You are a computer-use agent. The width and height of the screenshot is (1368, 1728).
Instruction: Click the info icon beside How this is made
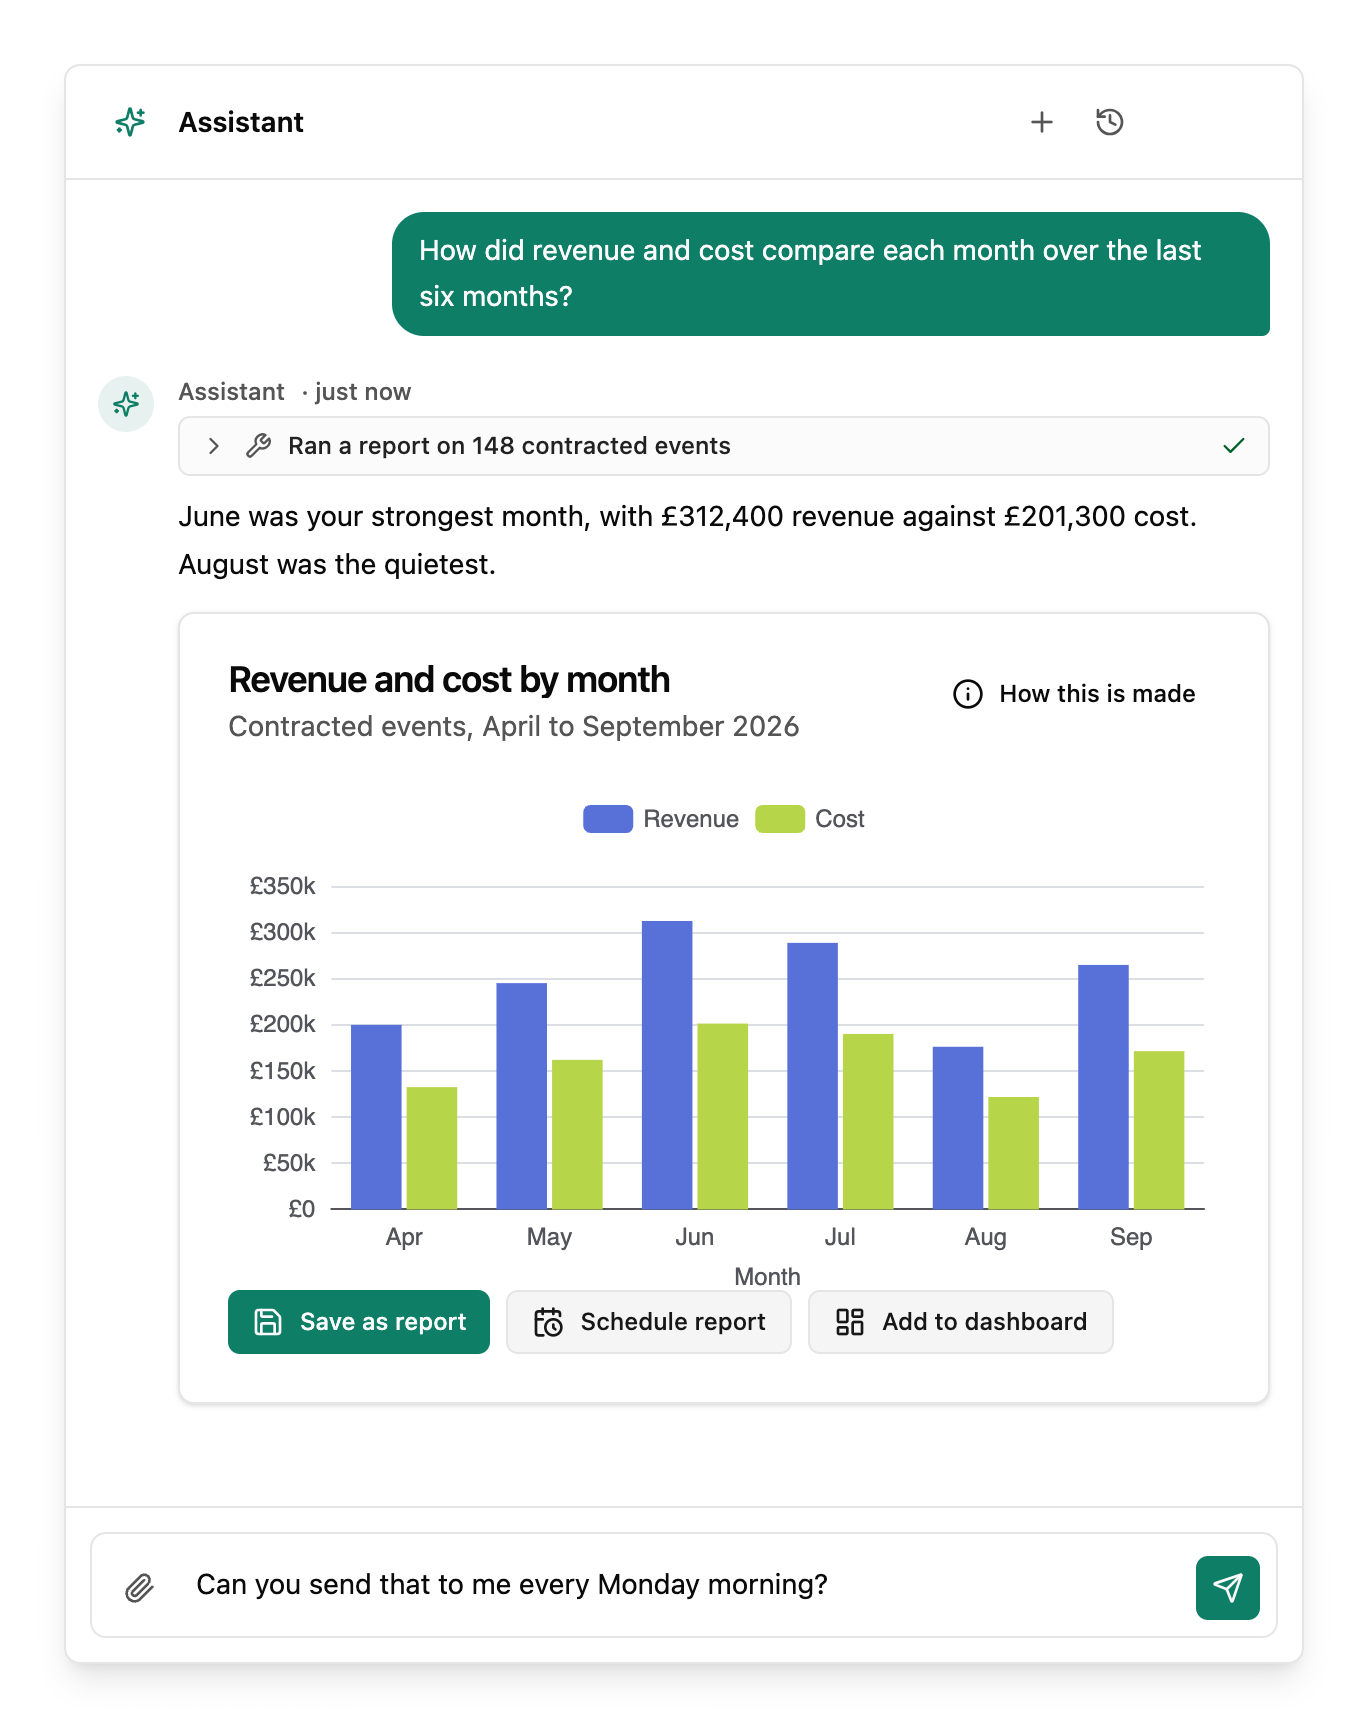pyautogui.click(x=967, y=693)
